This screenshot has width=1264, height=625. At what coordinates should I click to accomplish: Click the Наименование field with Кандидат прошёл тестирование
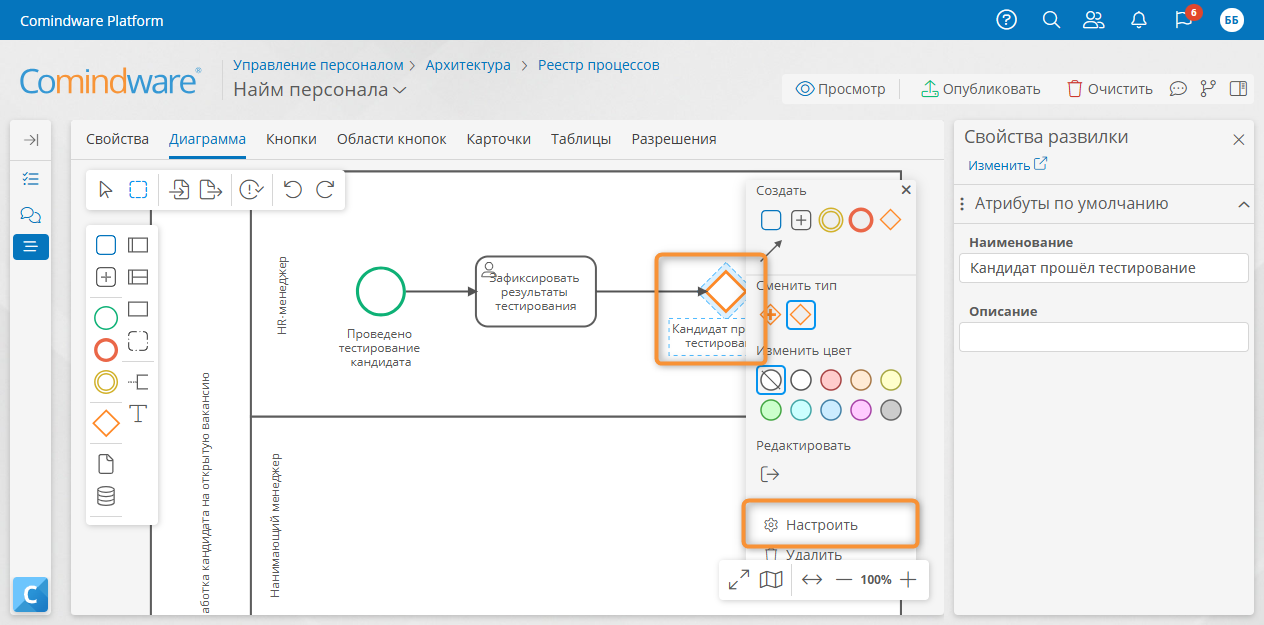click(x=1104, y=268)
